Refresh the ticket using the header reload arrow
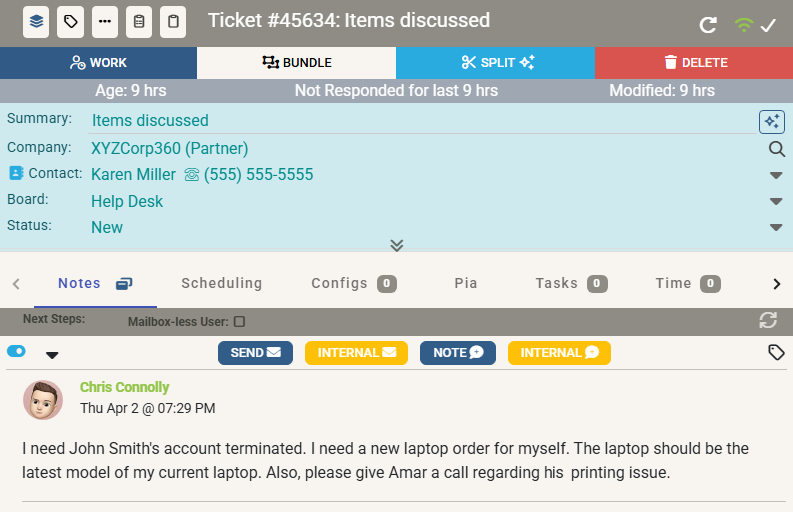The height and width of the screenshot is (512, 793). [708, 25]
